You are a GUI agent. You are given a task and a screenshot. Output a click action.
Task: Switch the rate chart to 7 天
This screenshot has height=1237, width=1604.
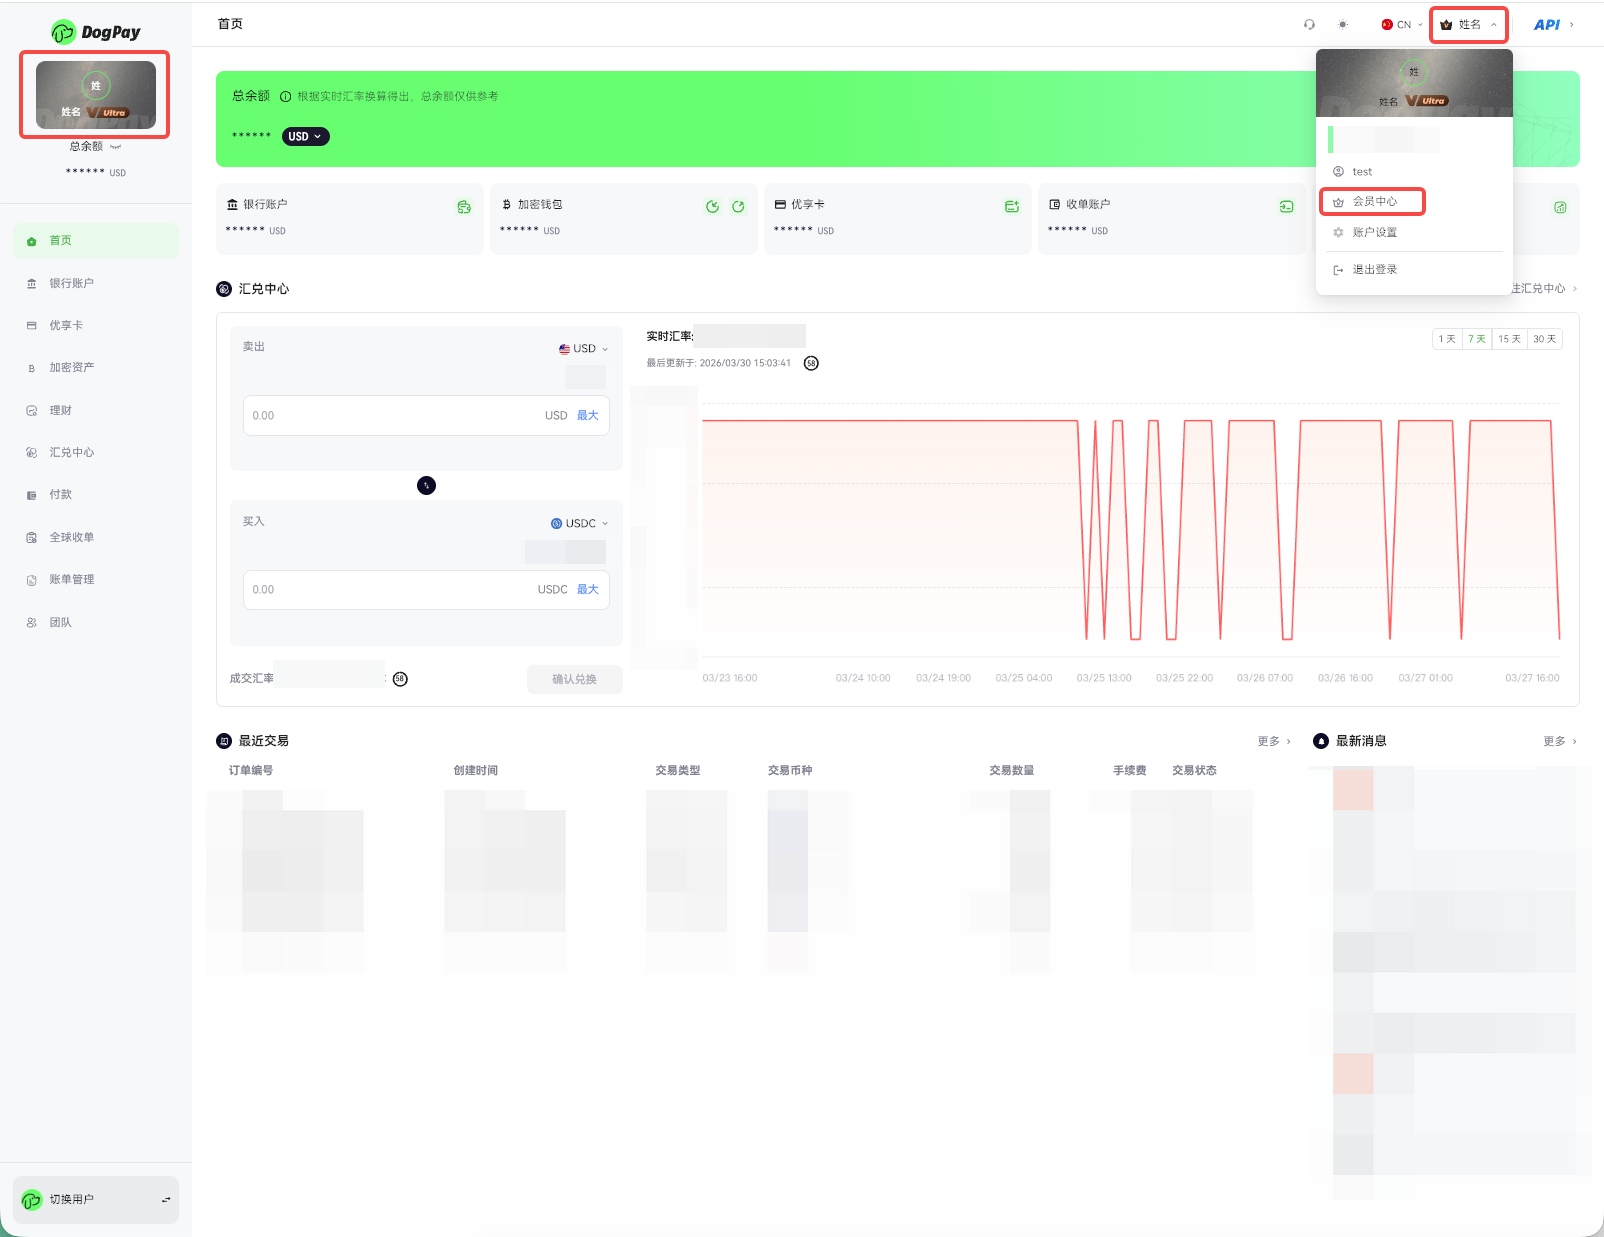coord(1477,339)
